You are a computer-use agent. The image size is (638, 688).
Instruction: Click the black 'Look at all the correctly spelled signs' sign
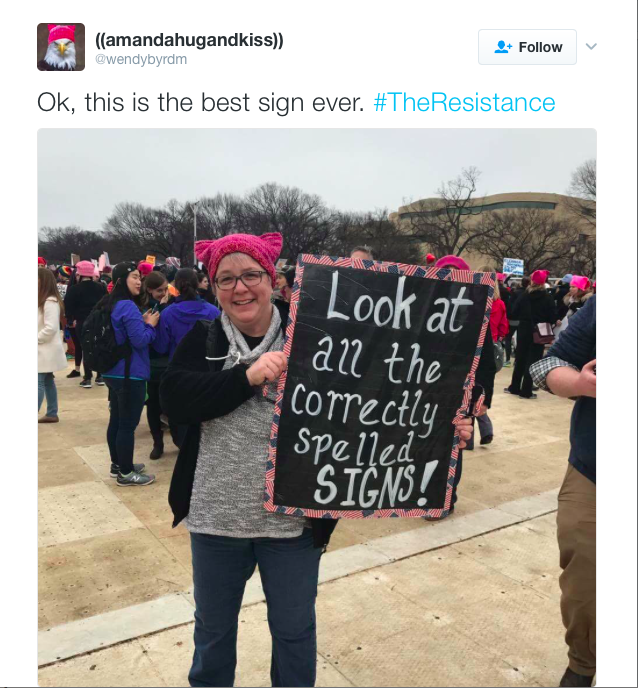coord(377,386)
